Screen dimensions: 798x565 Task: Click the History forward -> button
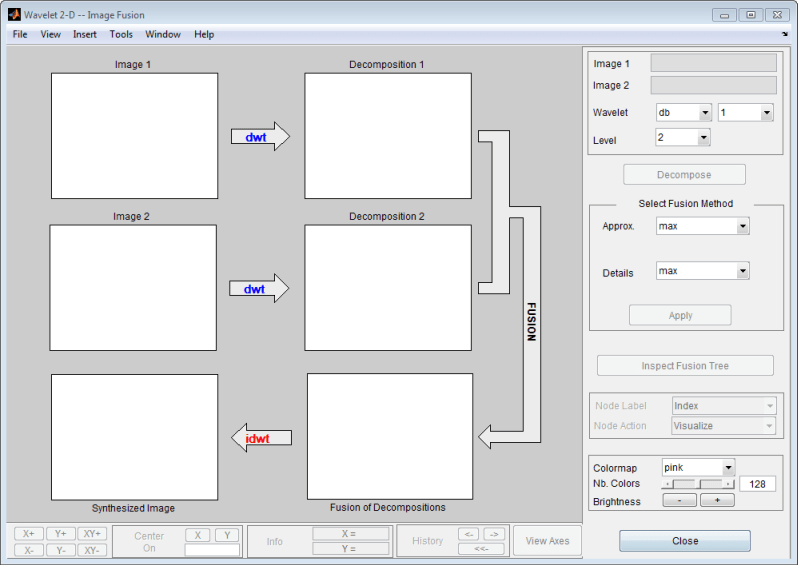494,534
